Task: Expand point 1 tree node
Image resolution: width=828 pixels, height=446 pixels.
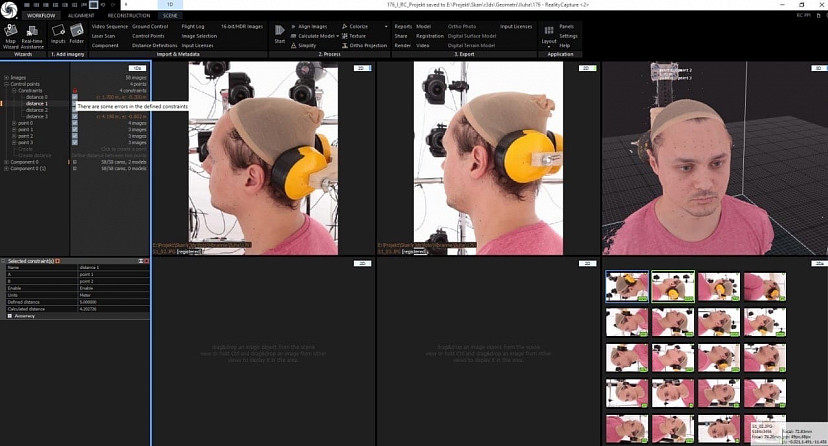Action: [14, 129]
